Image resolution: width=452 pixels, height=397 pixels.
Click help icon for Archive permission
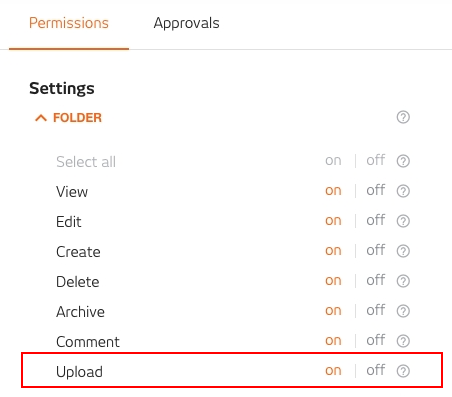[x=403, y=311]
